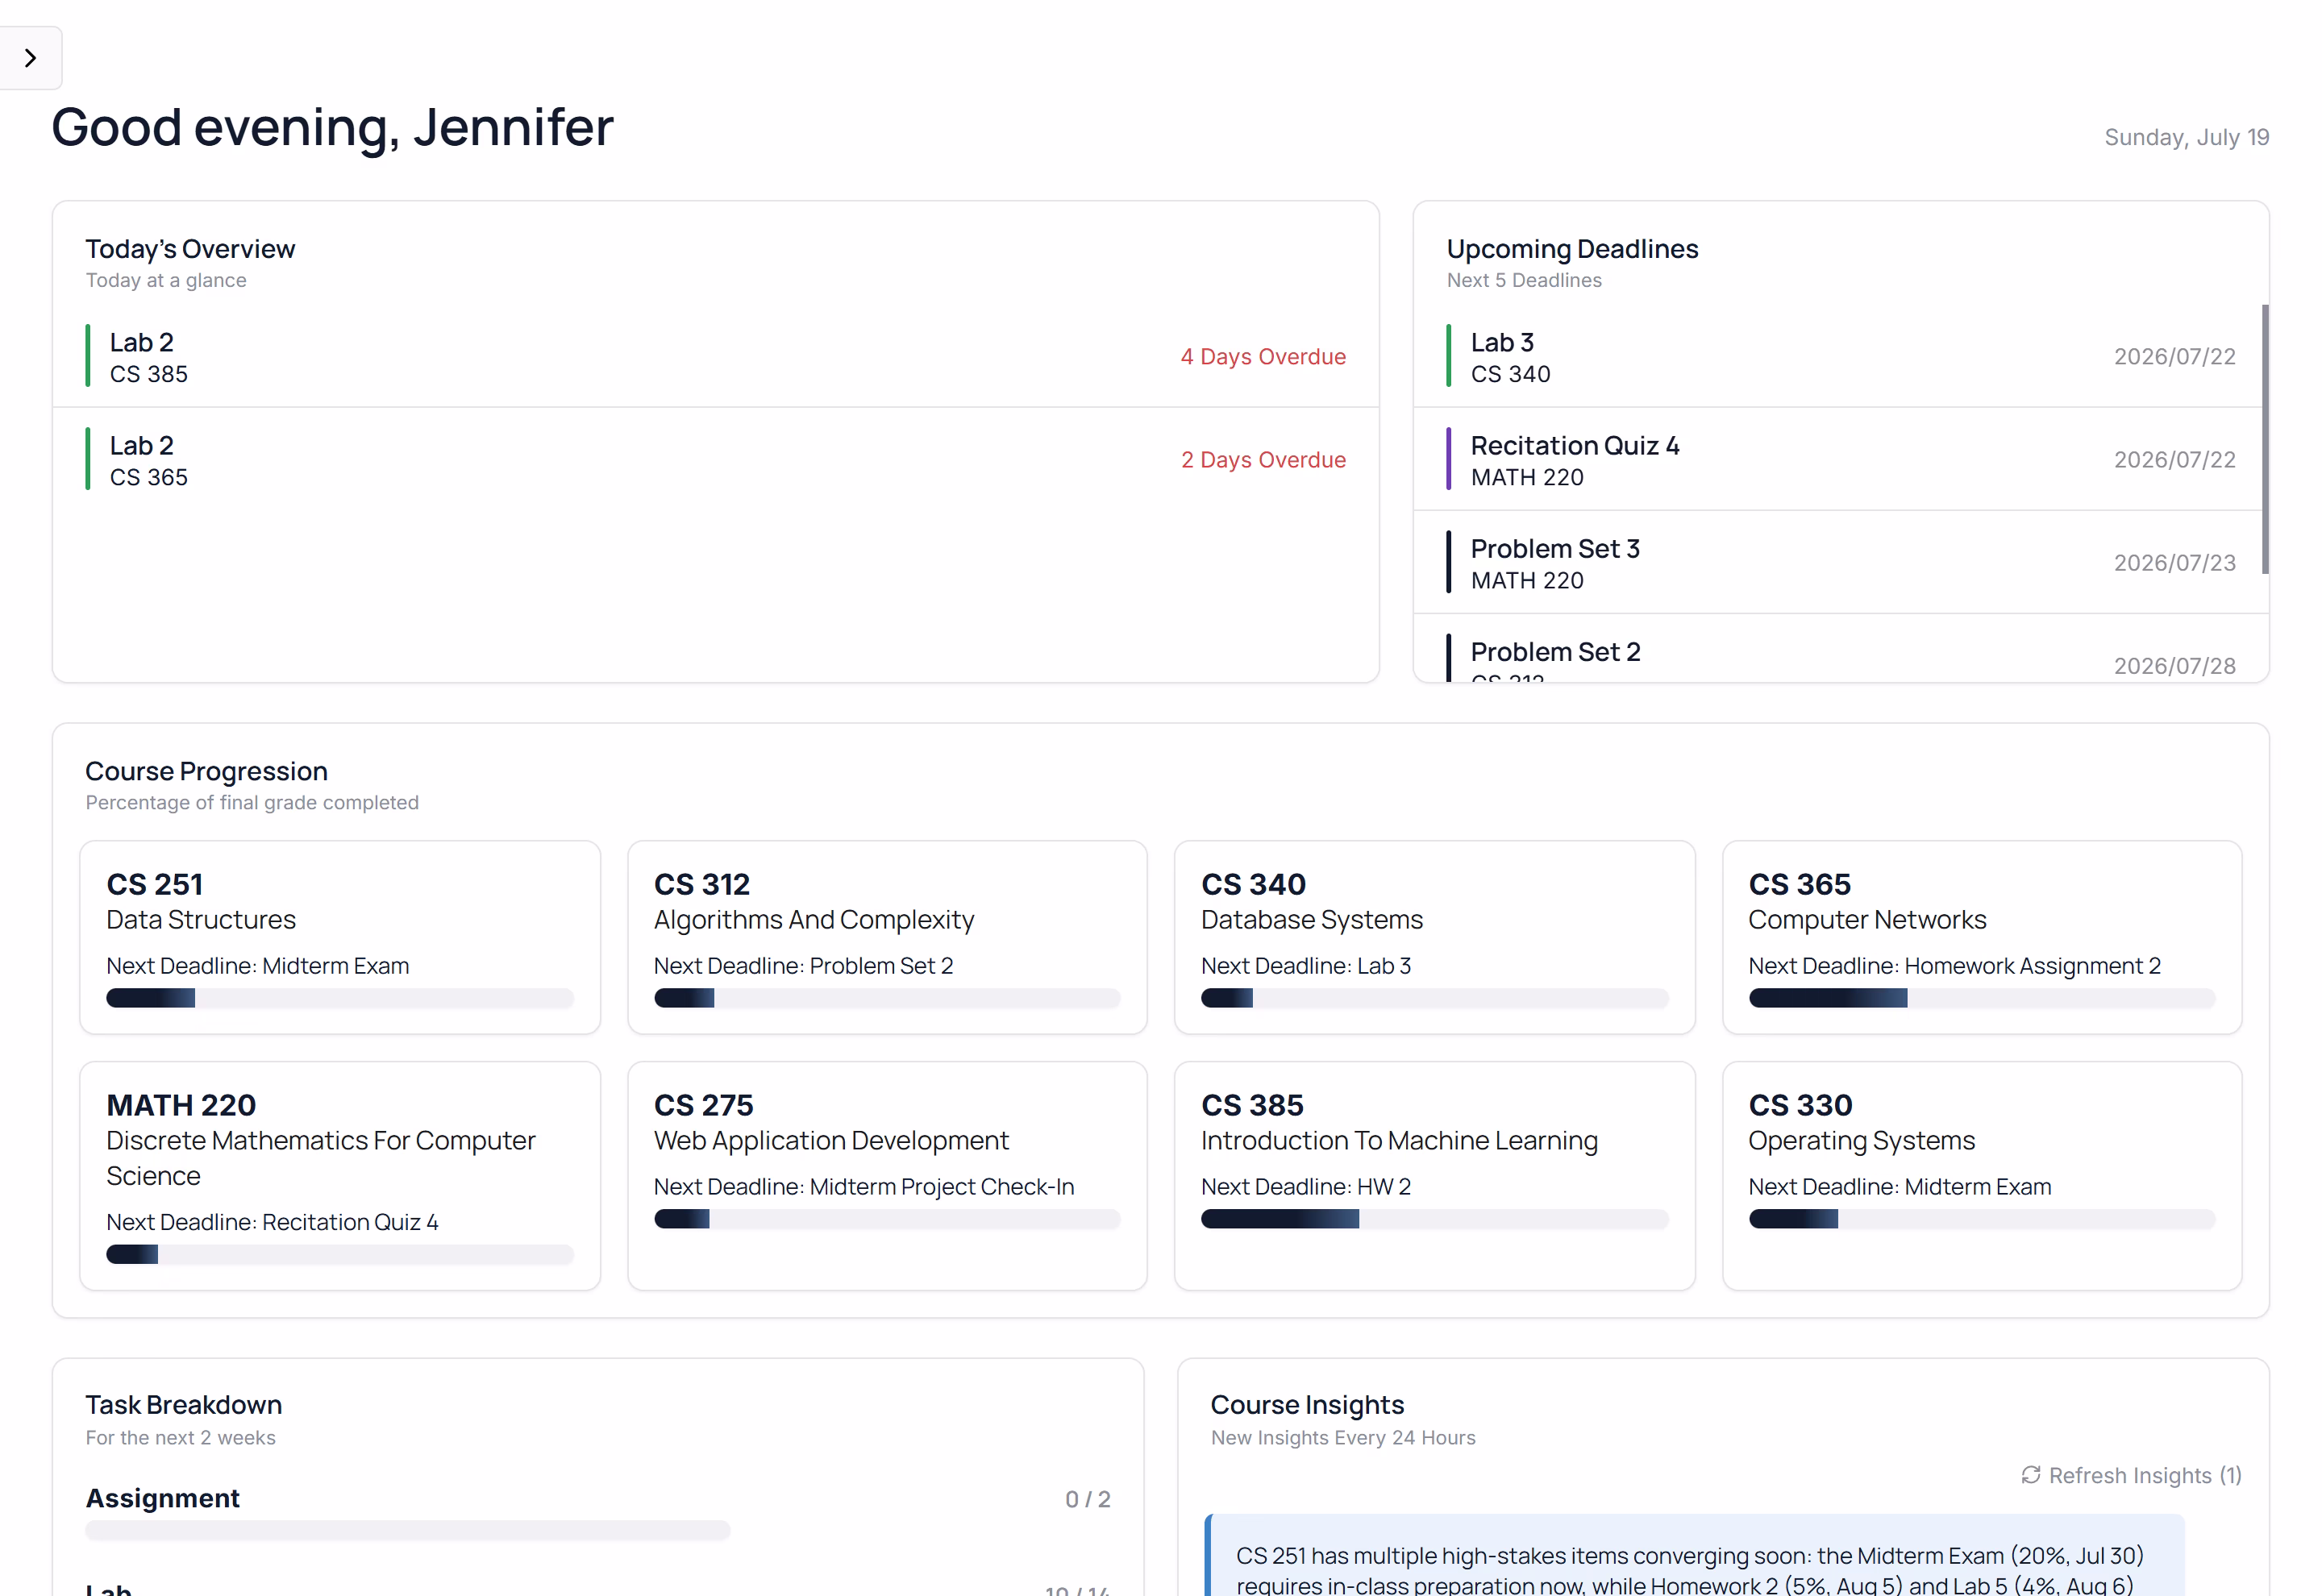Select Problem Set 3 MATH 220 deadline
Viewport: 2322px width, 1596px height.
point(1838,562)
